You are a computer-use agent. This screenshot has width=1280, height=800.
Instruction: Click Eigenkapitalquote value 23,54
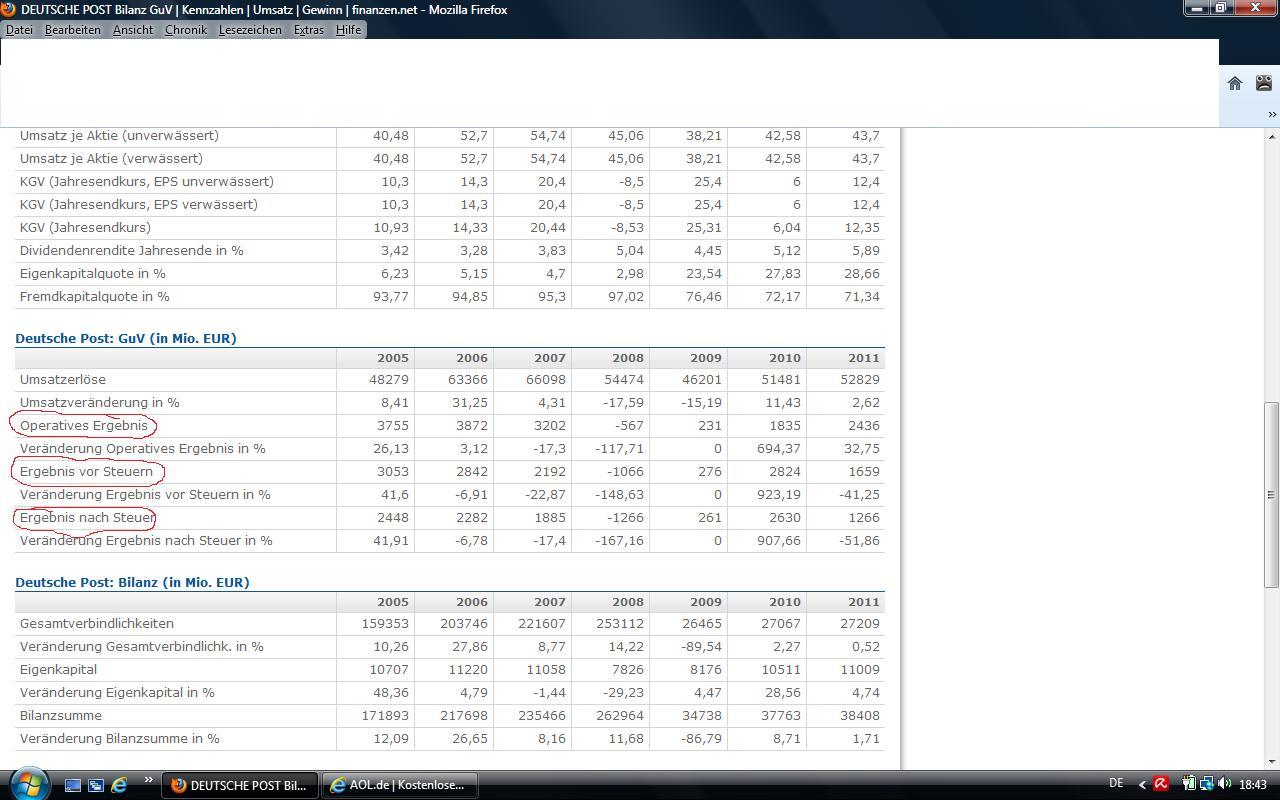[x=702, y=273]
